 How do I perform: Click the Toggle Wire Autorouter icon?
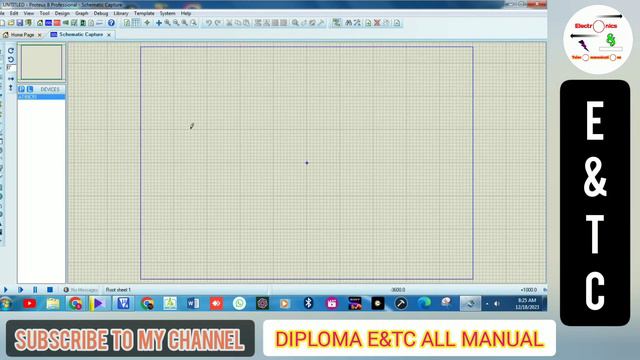pyautogui.click(x=336, y=23)
